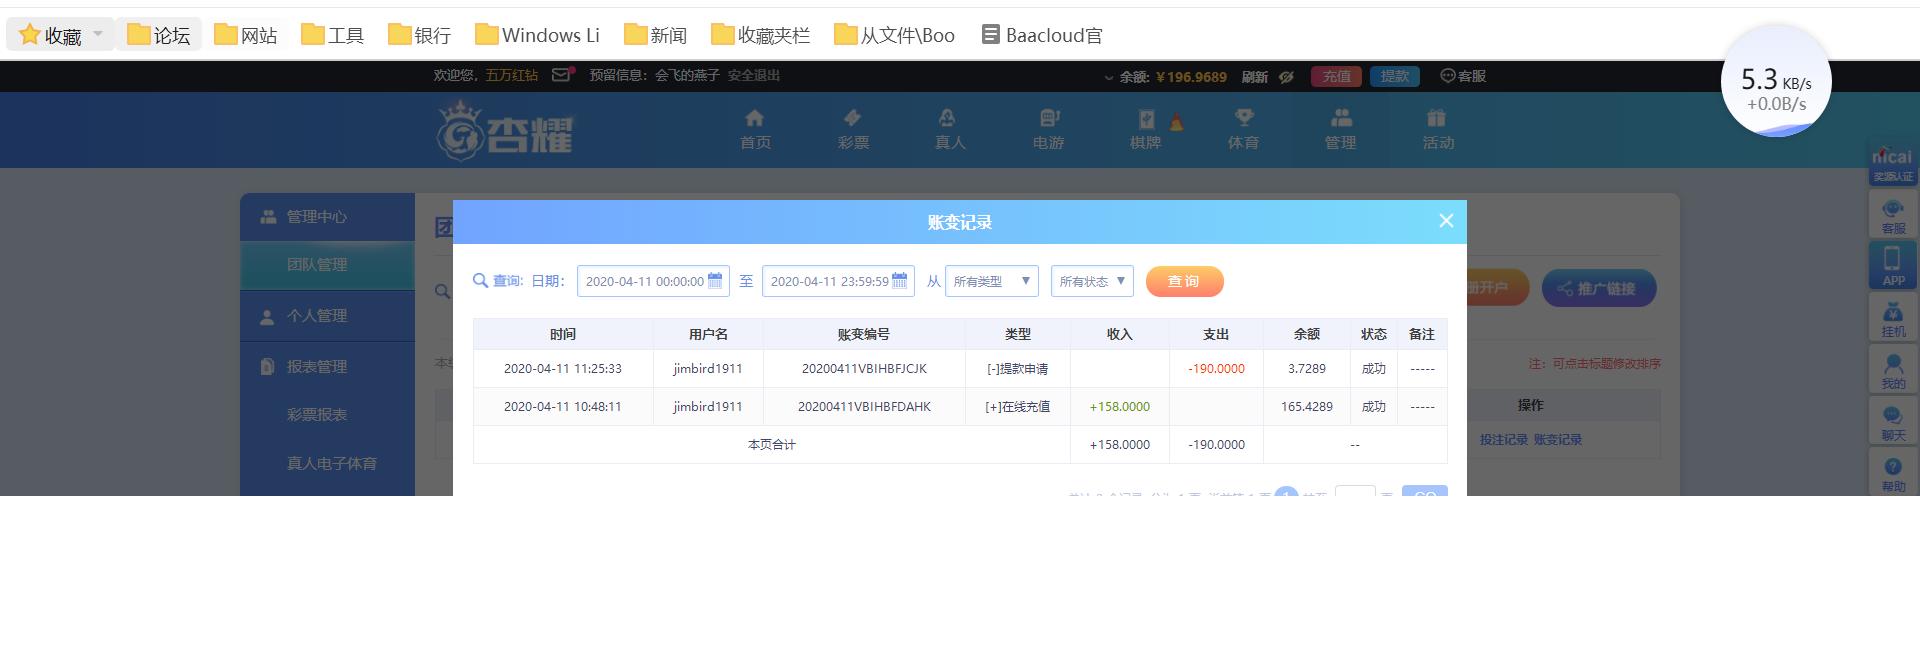The image size is (1920, 648).
Task: Open 客服 customer service in top bar
Action: [1463, 76]
